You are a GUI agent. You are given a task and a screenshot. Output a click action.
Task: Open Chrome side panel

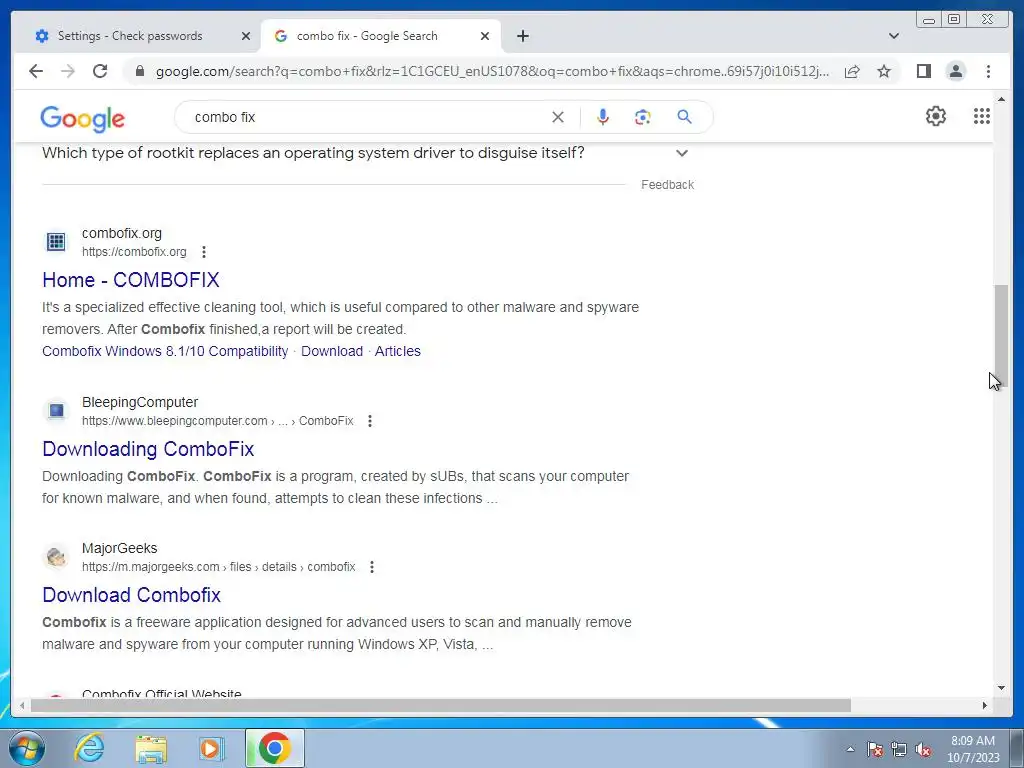(x=923, y=71)
